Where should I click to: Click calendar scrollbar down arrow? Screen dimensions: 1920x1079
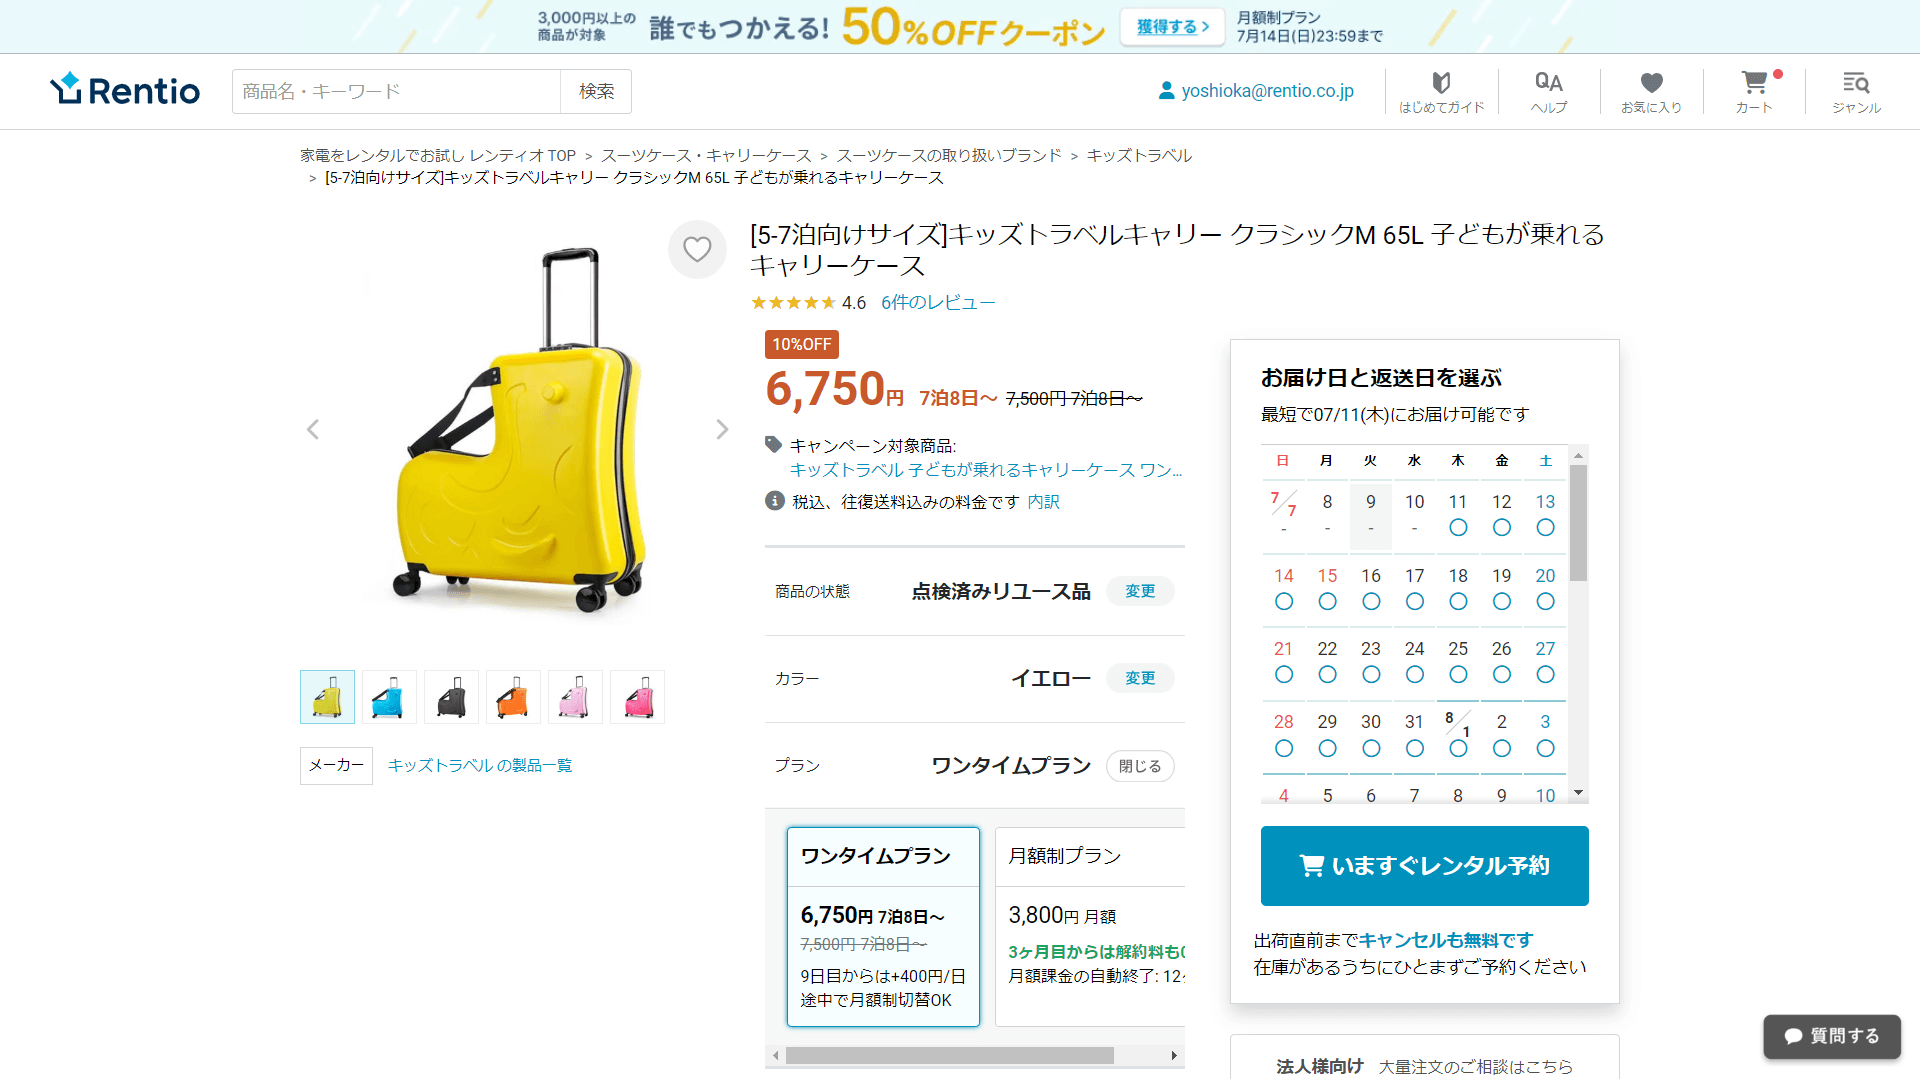pos(1578,793)
